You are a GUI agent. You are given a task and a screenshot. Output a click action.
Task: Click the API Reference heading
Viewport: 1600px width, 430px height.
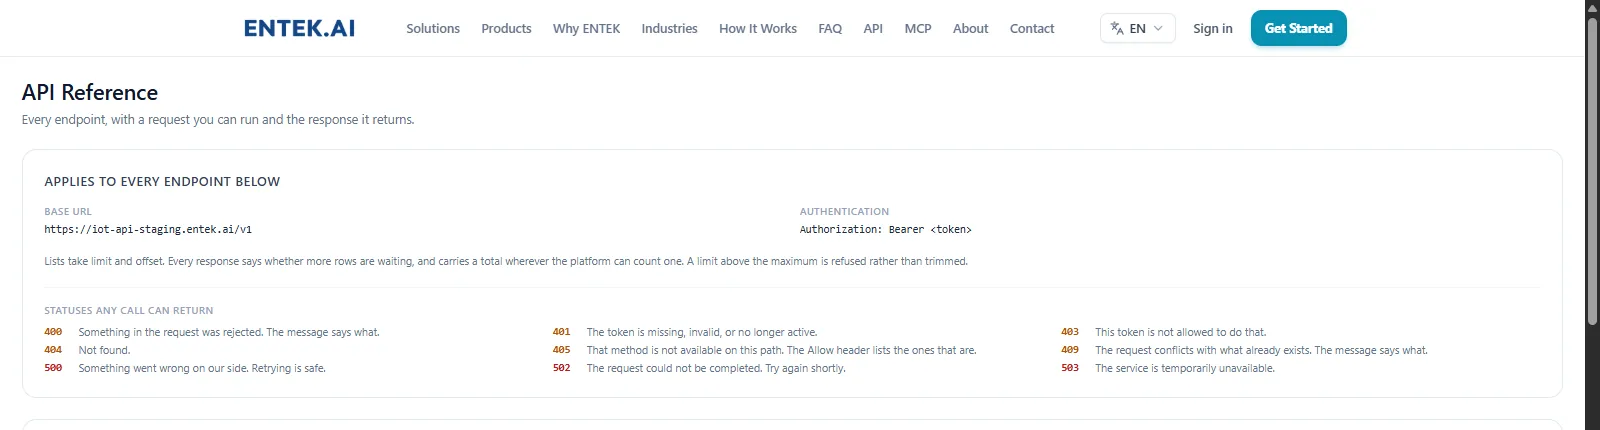90,92
